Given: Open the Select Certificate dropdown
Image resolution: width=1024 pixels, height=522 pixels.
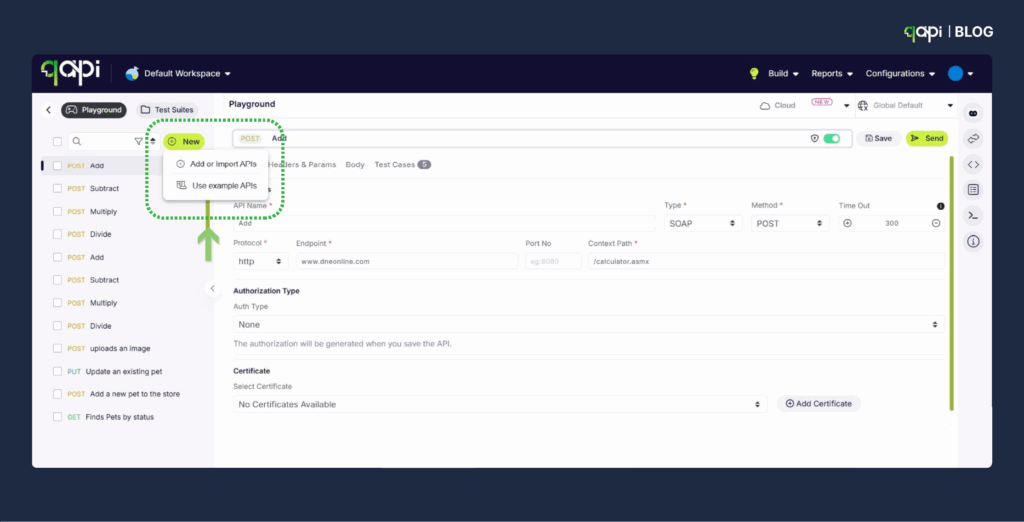Looking at the screenshot, I should (x=500, y=404).
